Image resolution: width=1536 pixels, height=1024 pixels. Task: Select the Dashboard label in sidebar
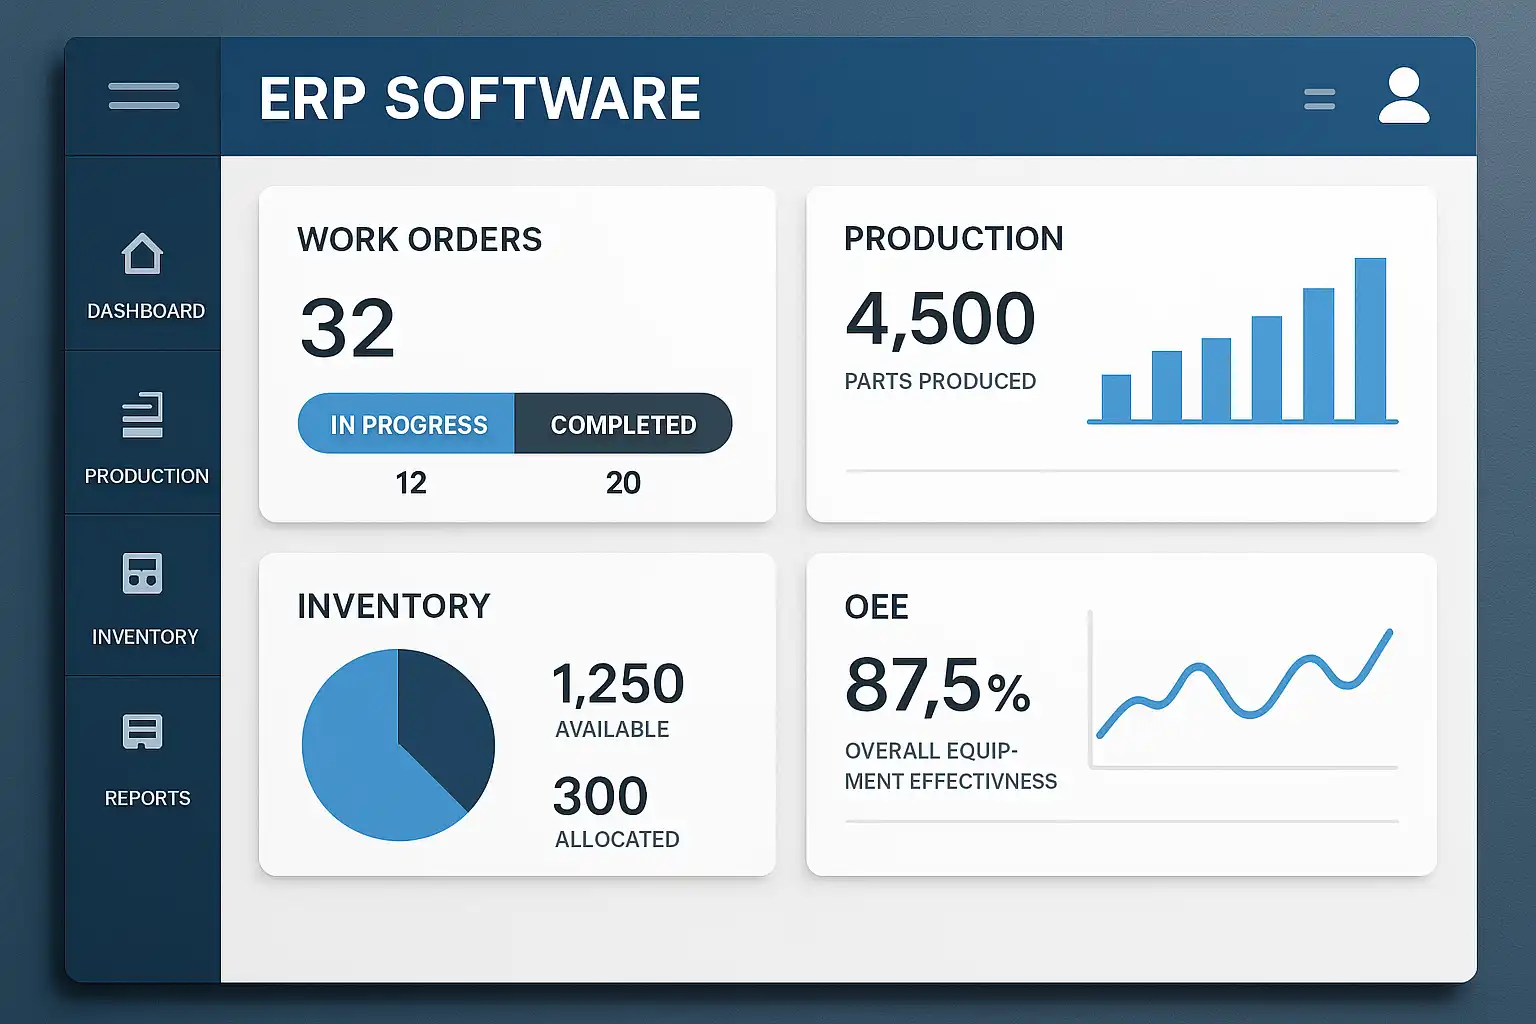(x=146, y=311)
